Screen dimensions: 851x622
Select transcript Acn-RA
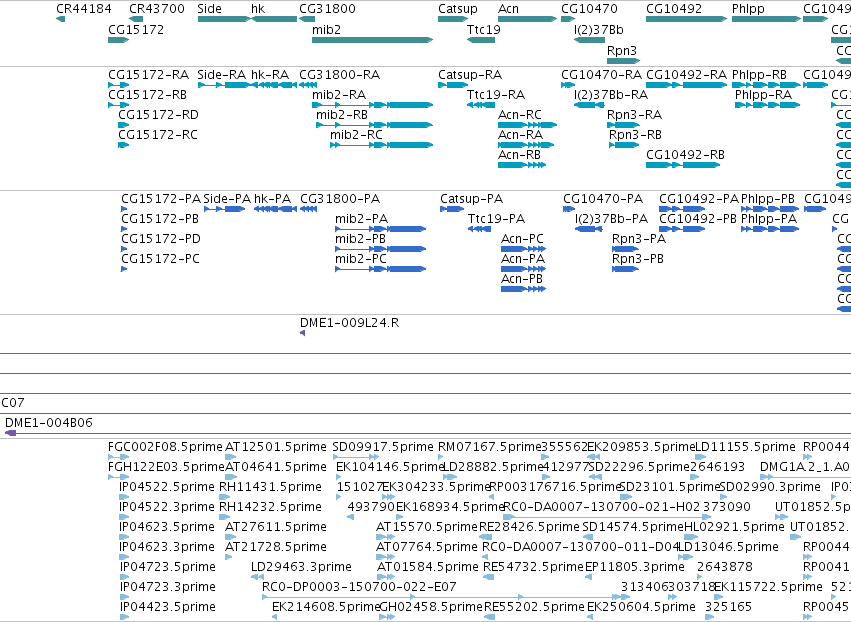pyautogui.click(x=520, y=135)
